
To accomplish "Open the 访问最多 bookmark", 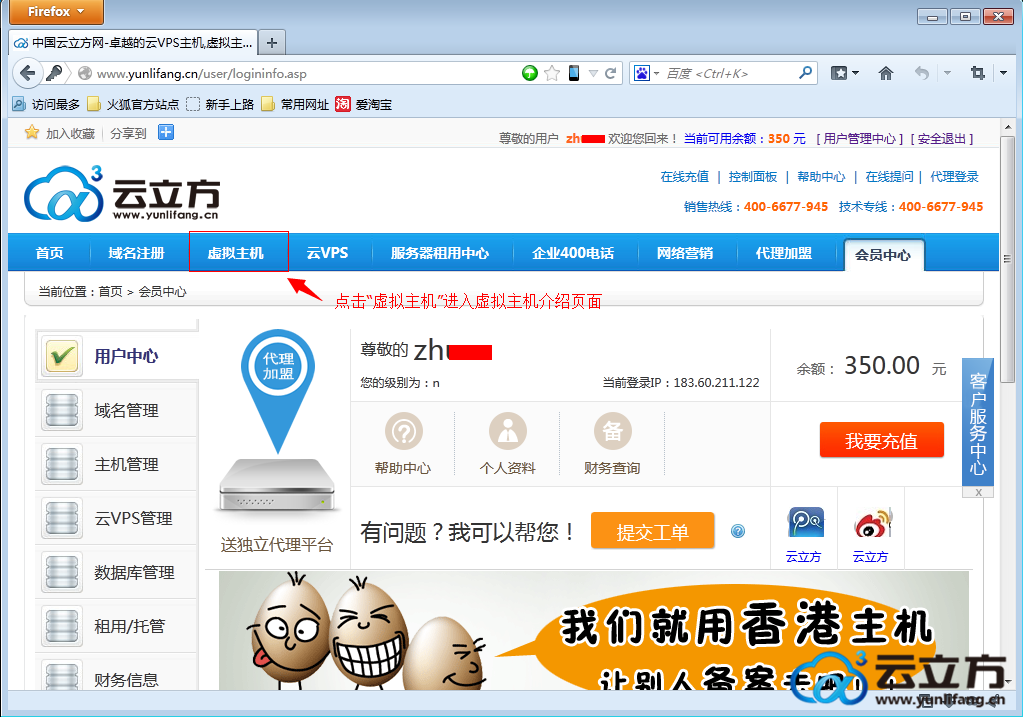I will click(x=46, y=104).
